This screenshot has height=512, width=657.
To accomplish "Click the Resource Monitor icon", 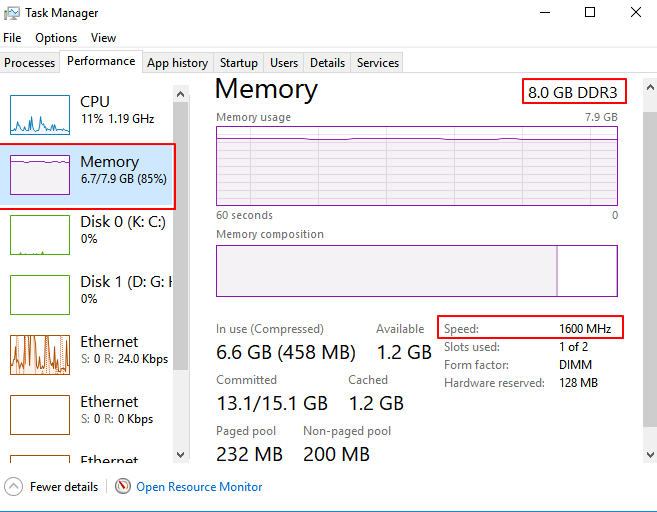I will pyautogui.click(x=123, y=487).
